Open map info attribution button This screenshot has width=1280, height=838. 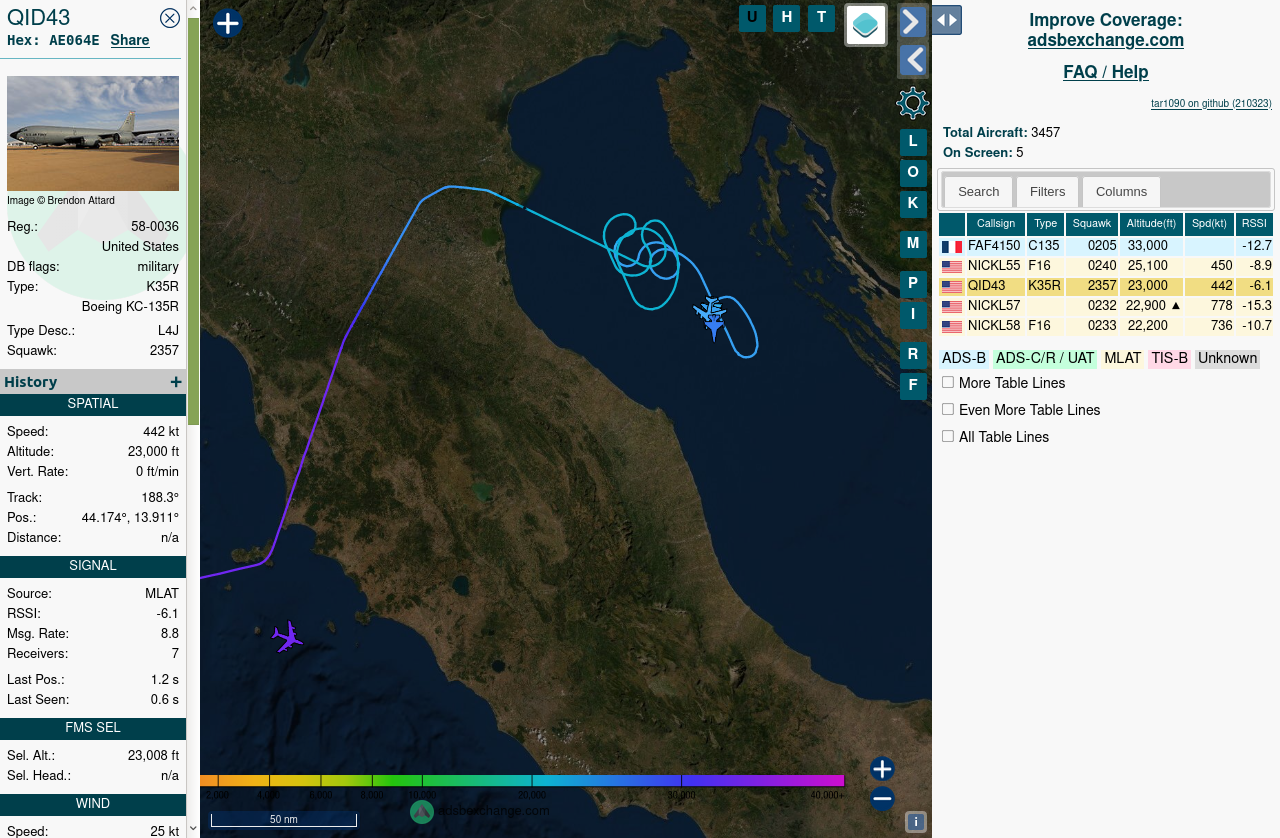click(x=915, y=822)
